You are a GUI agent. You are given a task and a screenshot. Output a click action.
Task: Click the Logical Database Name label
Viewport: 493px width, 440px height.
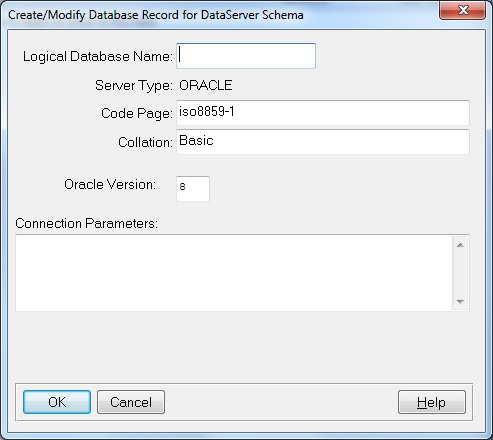click(98, 56)
